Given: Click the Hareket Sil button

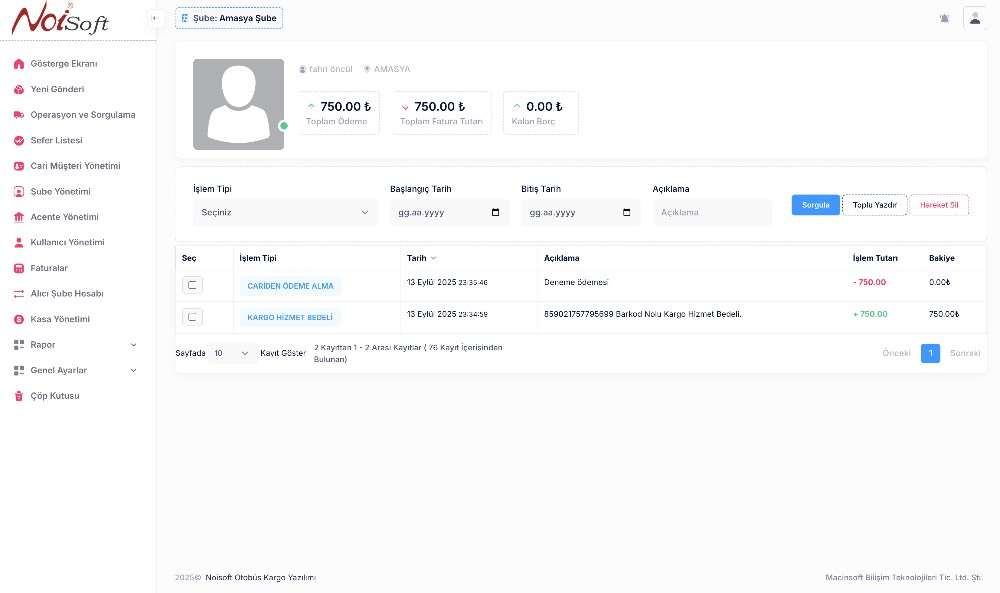Looking at the screenshot, I should tap(939, 205).
